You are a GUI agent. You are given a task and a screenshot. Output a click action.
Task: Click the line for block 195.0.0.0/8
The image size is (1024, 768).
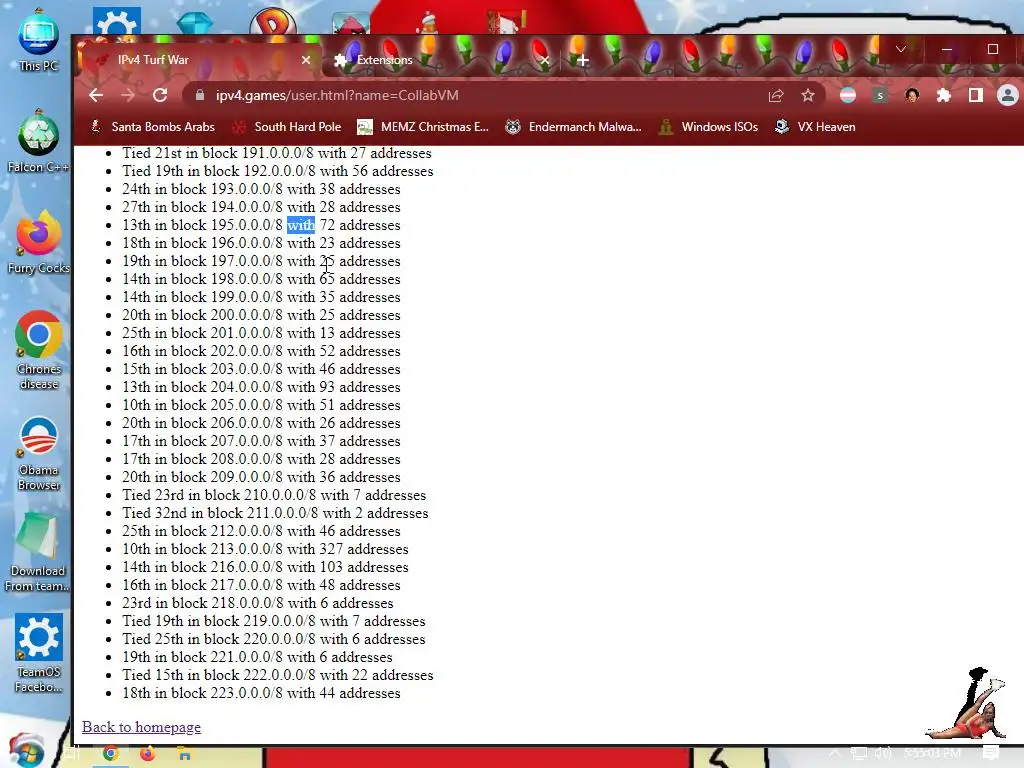(261, 225)
